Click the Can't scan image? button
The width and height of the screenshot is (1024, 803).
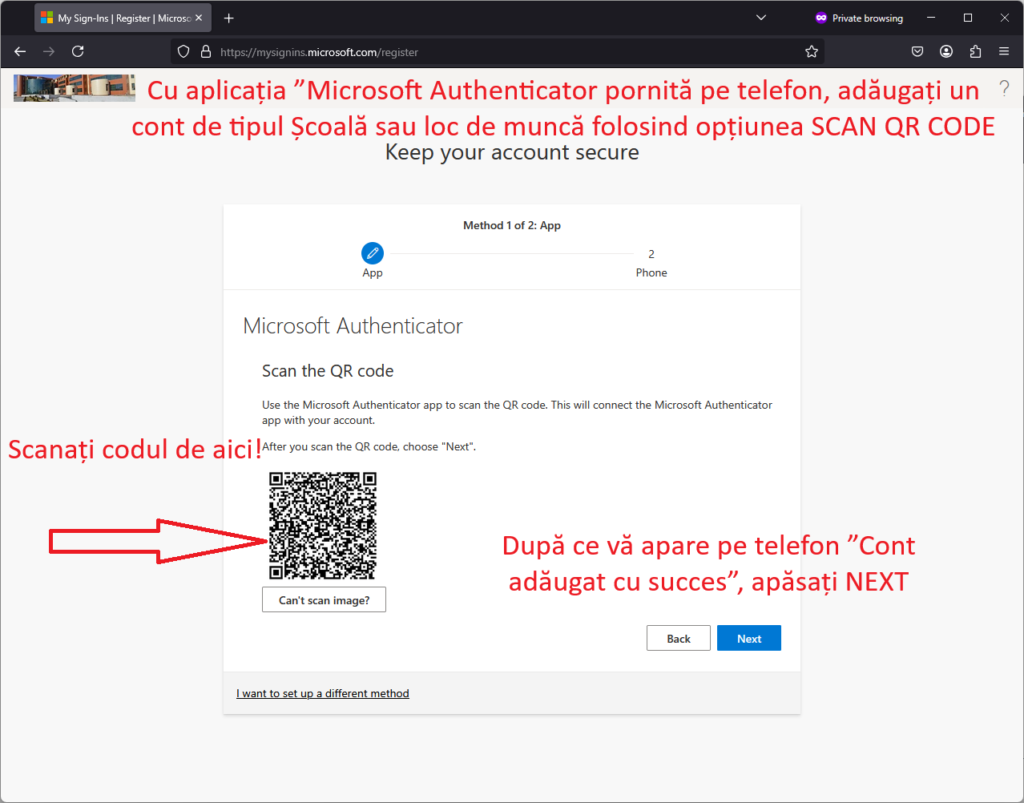[x=324, y=600]
